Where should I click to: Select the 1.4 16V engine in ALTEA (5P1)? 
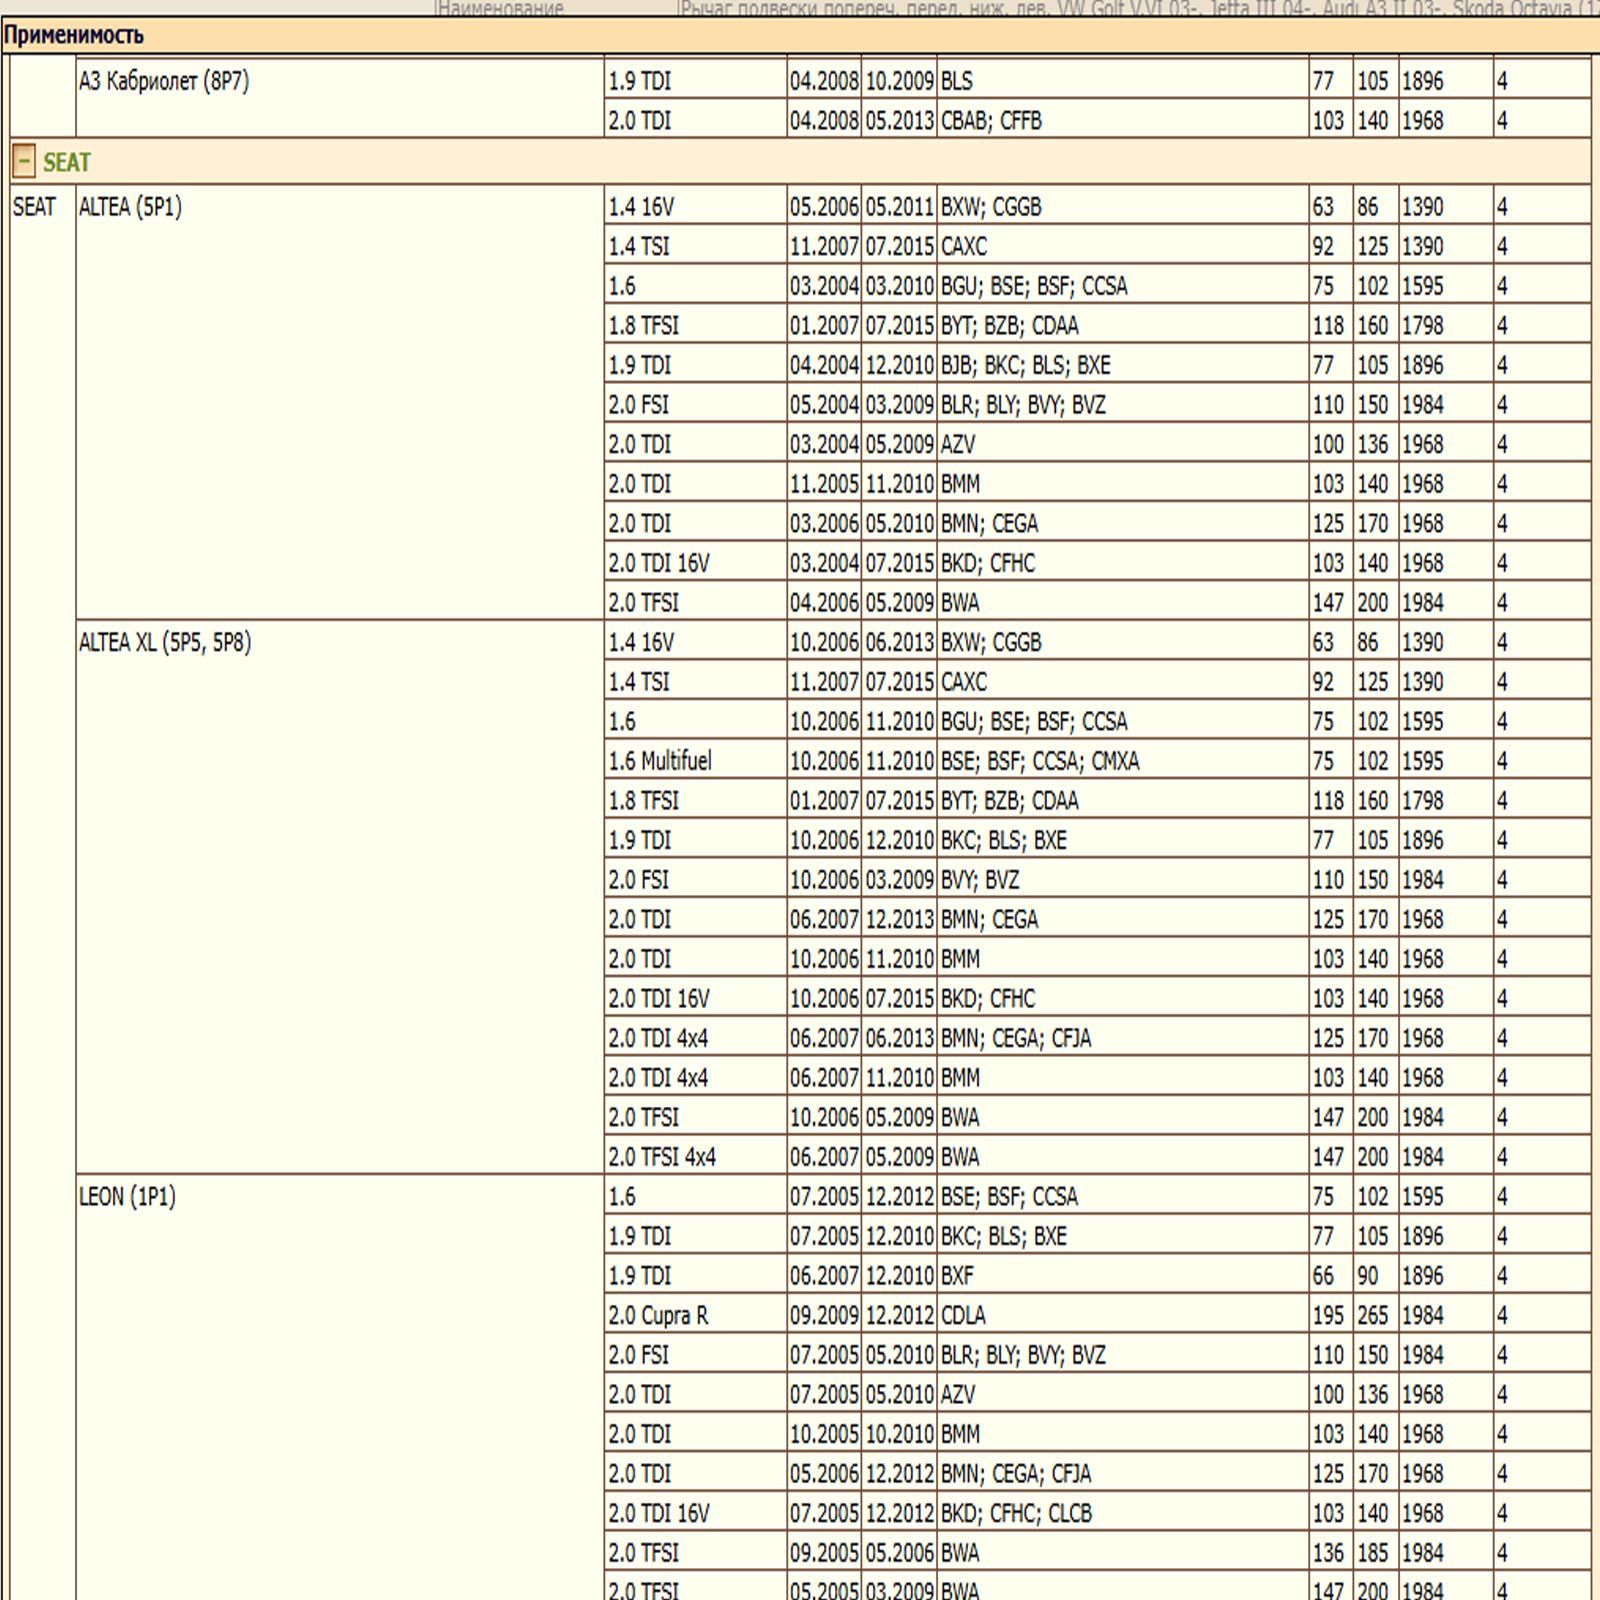click(696, 207)
